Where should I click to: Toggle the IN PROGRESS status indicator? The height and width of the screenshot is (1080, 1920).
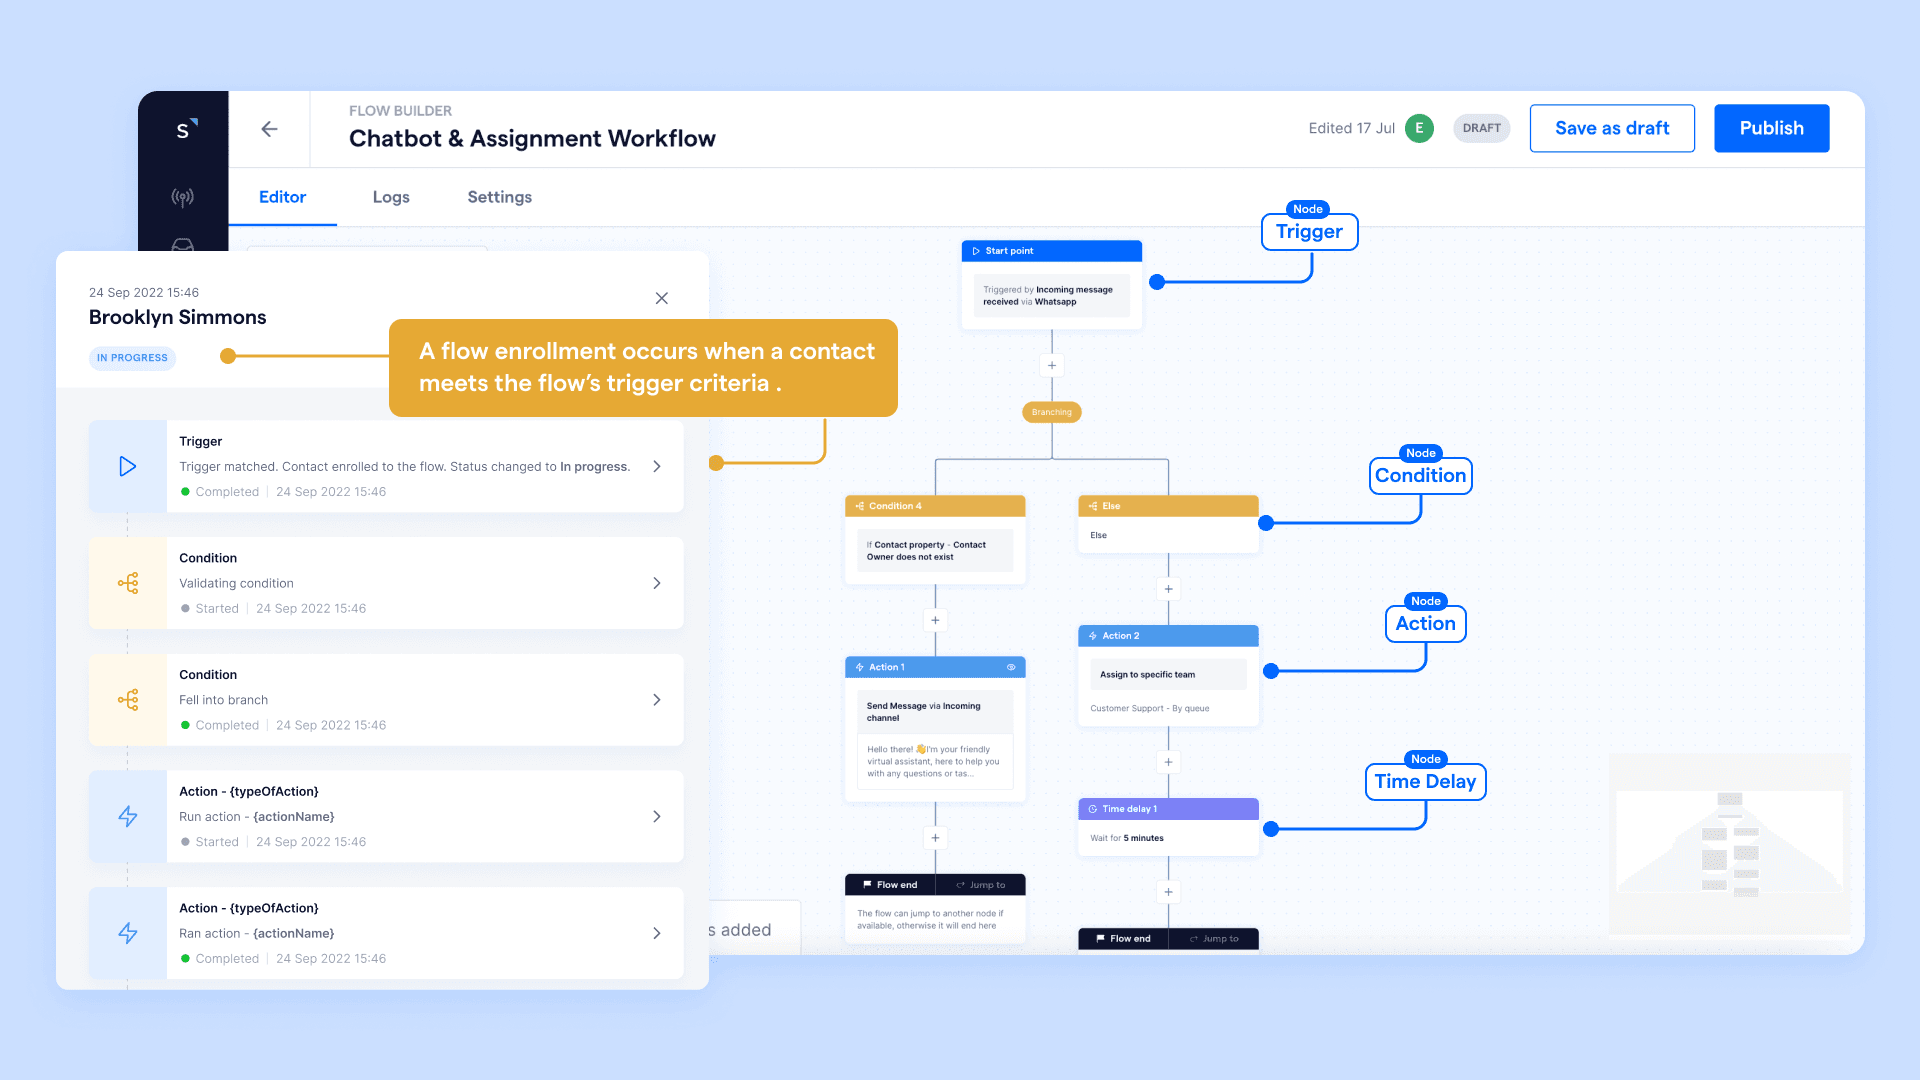pos(133,356)
